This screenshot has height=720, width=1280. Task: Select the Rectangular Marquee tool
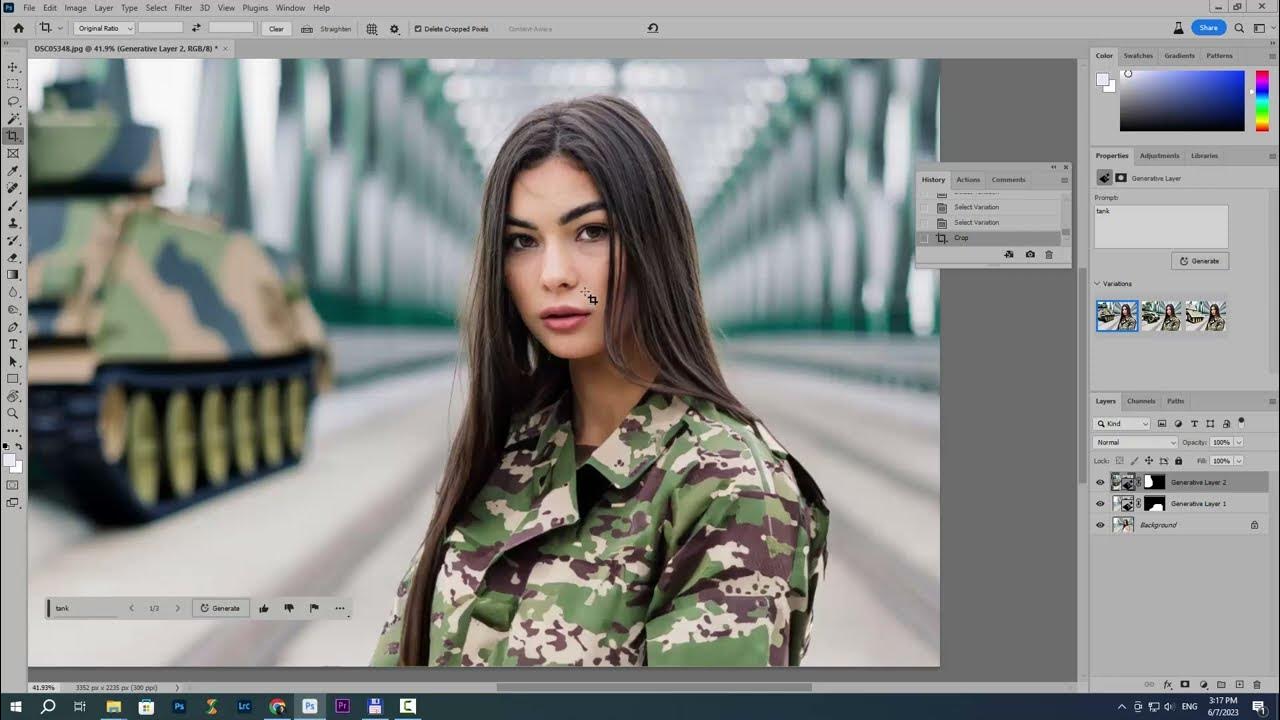click(x=13, y=84)
